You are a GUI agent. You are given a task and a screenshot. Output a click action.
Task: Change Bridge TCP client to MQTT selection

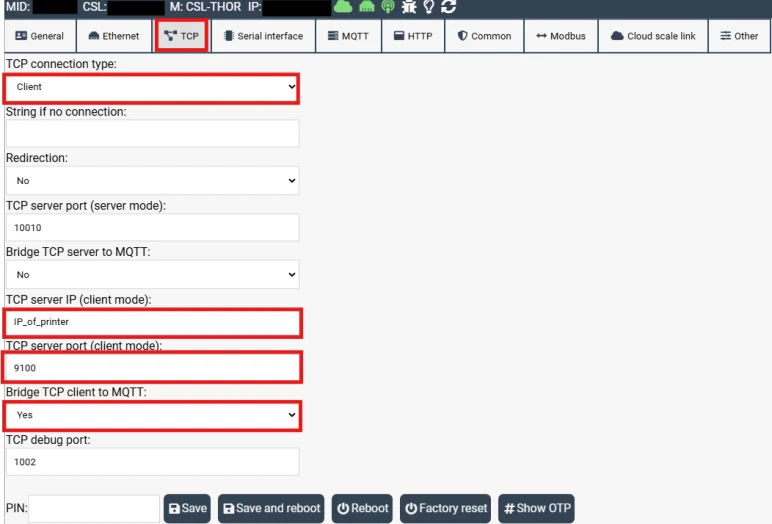[x=152, y=415]
